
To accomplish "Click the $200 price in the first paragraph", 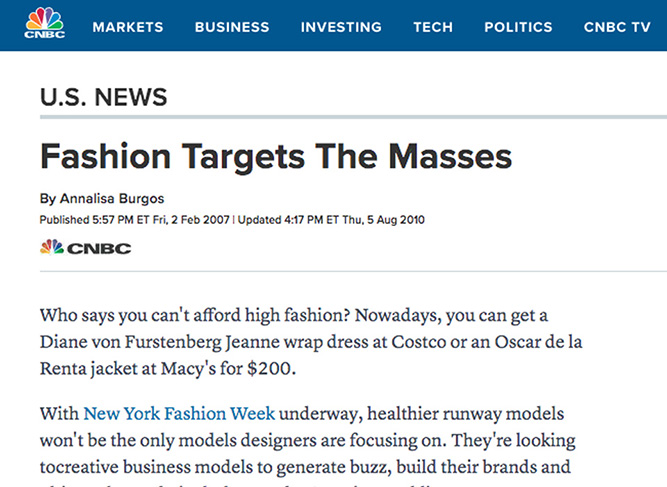I will coord(269,368).
